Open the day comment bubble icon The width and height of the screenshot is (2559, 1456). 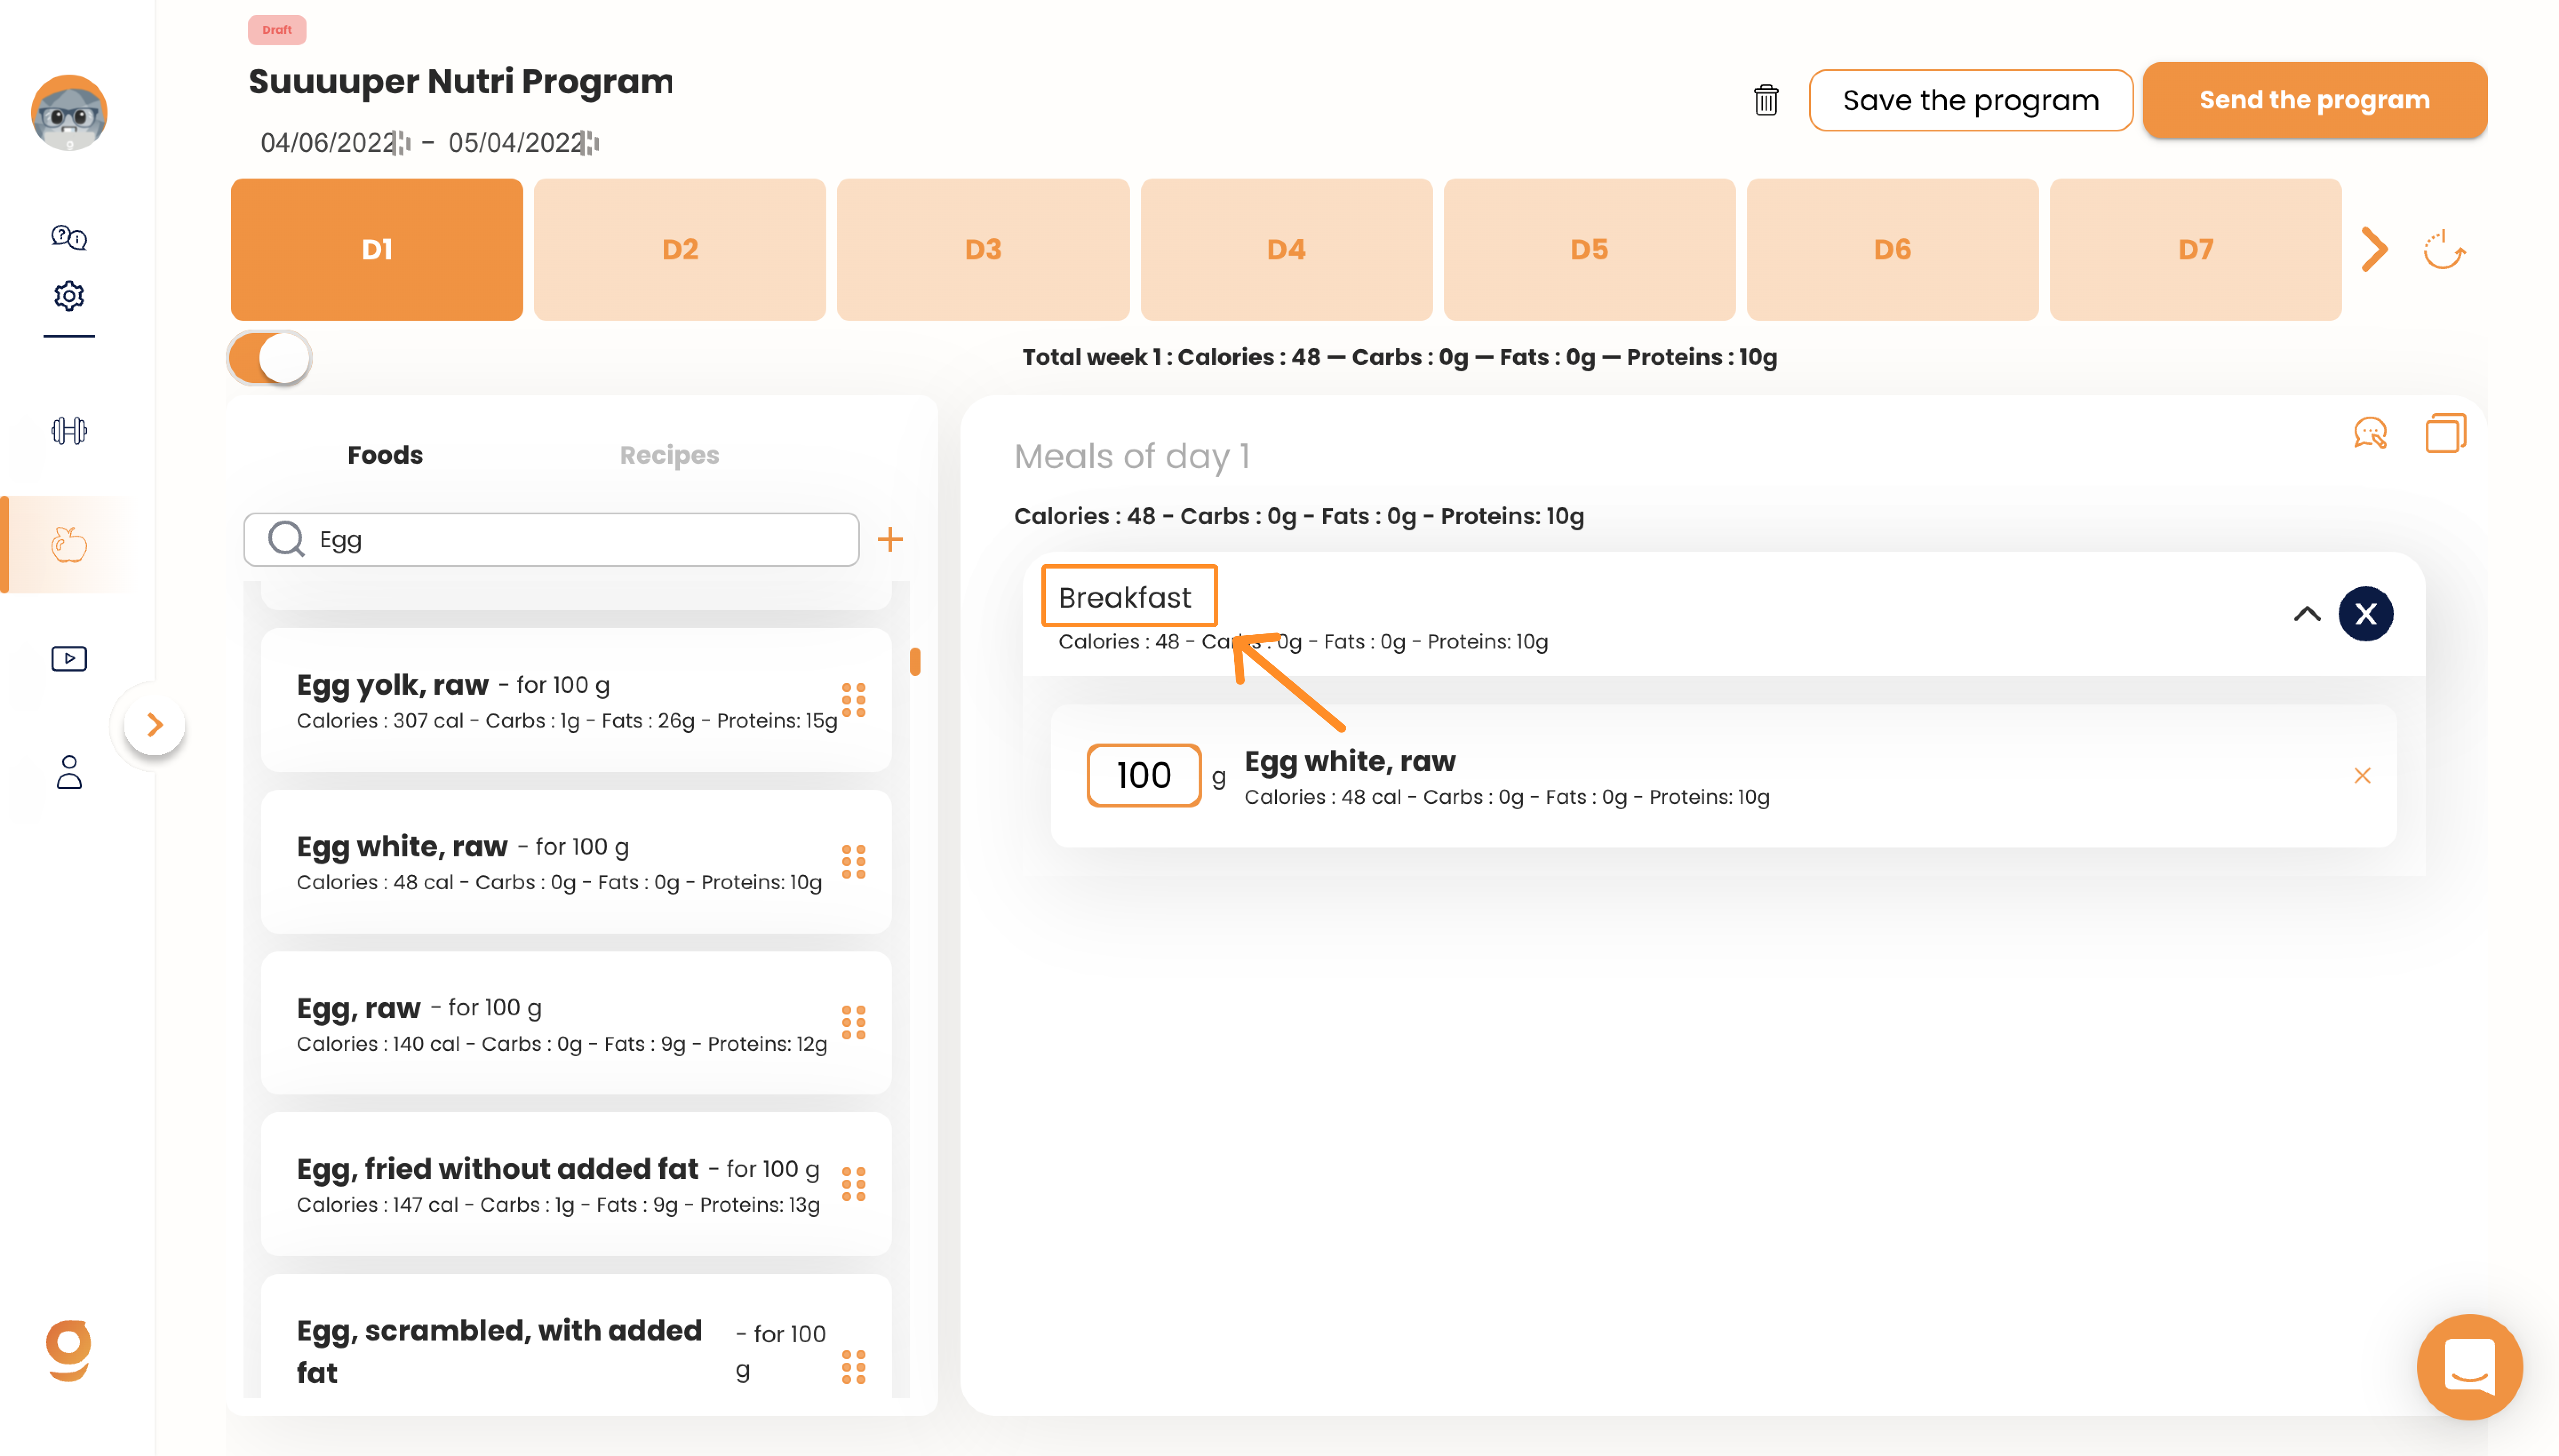[2370, 433]
